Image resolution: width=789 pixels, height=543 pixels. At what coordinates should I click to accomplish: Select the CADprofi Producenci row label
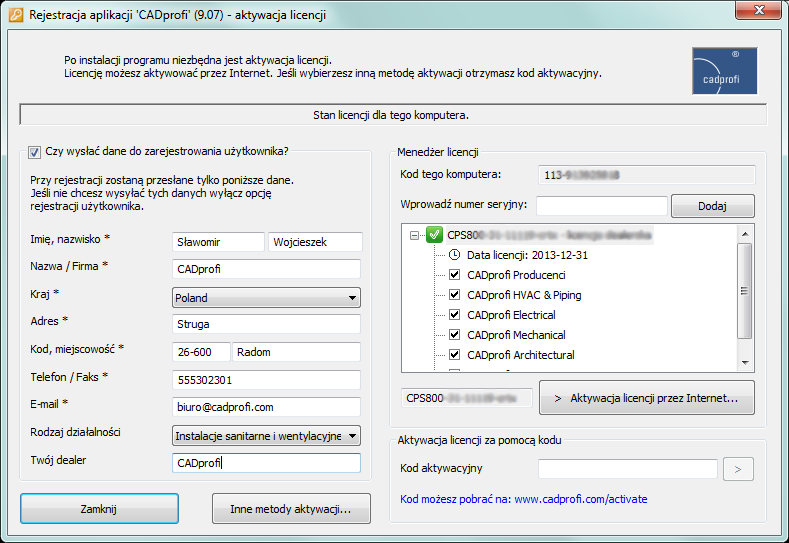(516, 275)
